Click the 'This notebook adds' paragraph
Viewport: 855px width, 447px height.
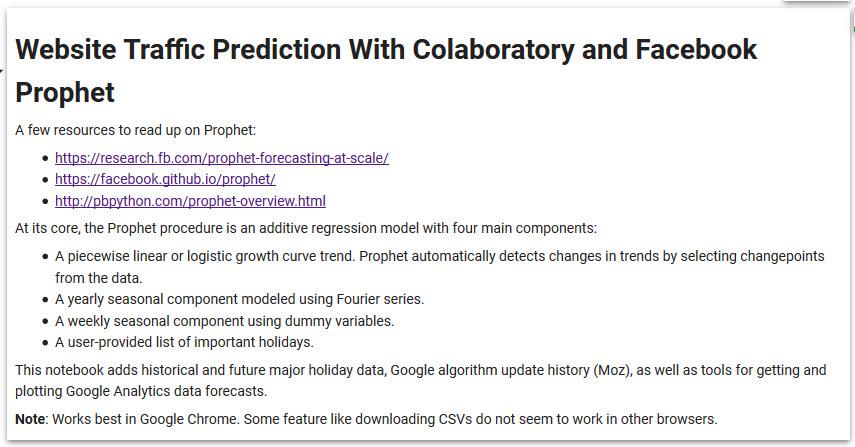click(420, 370)
